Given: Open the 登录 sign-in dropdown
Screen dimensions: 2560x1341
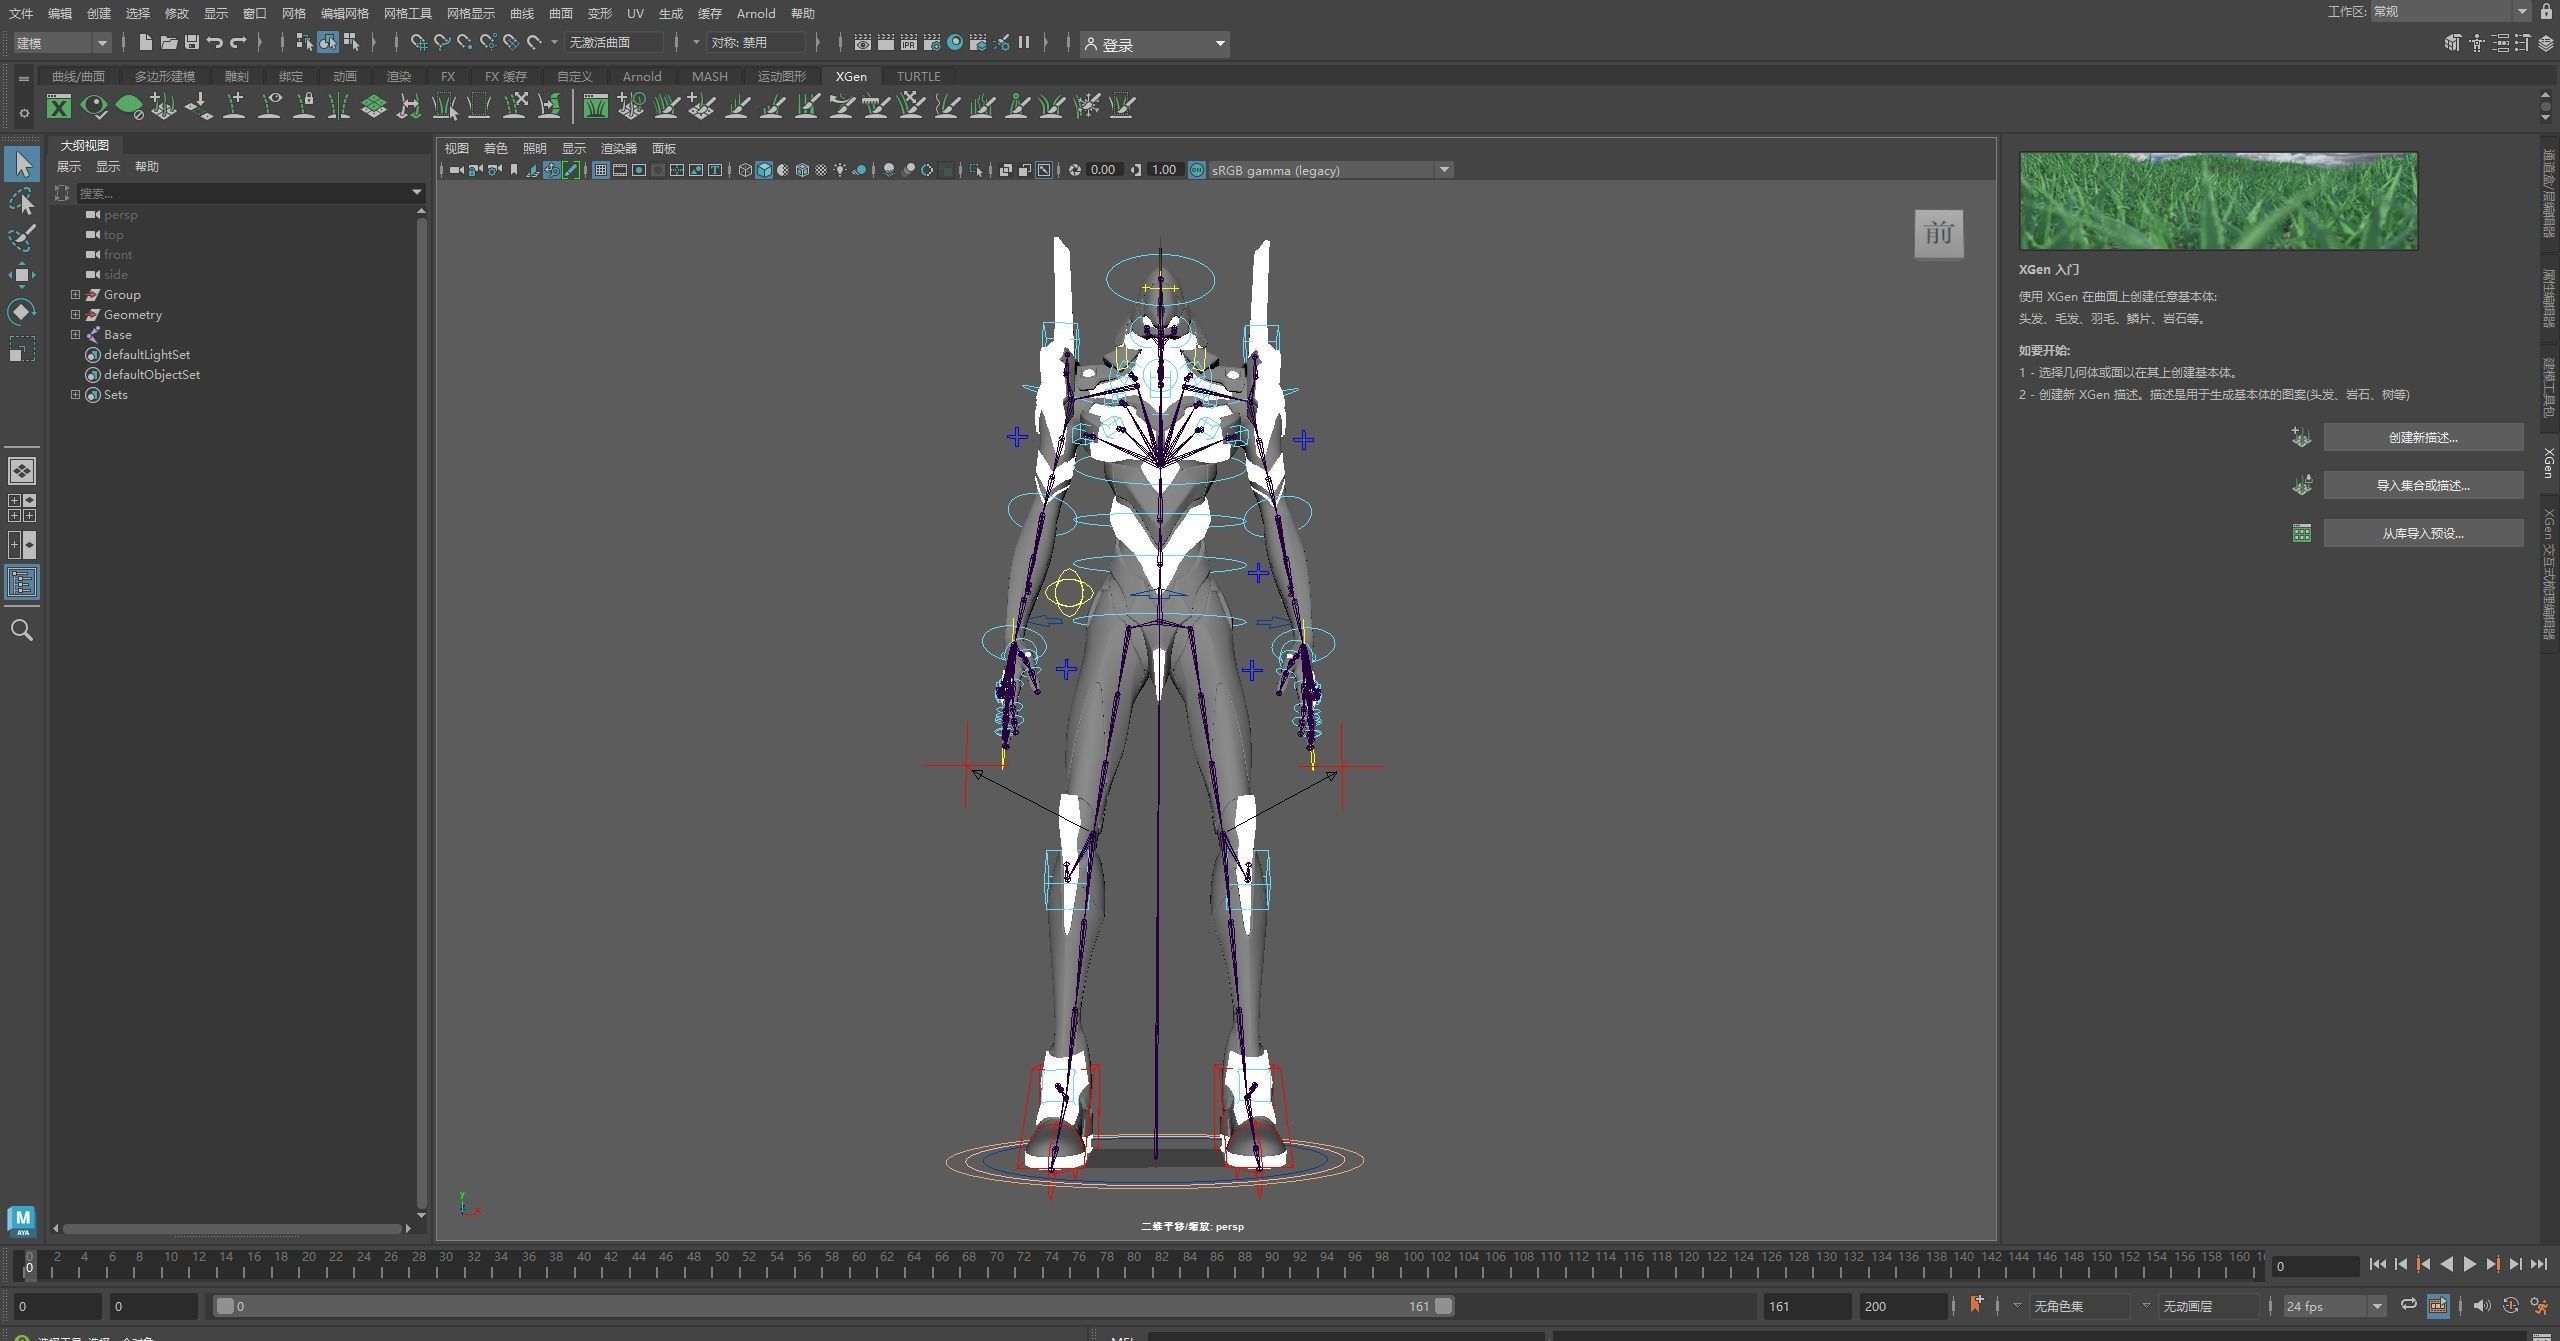Looking at the screenshot, I should pyautogui.click(x=1155, y=44).
